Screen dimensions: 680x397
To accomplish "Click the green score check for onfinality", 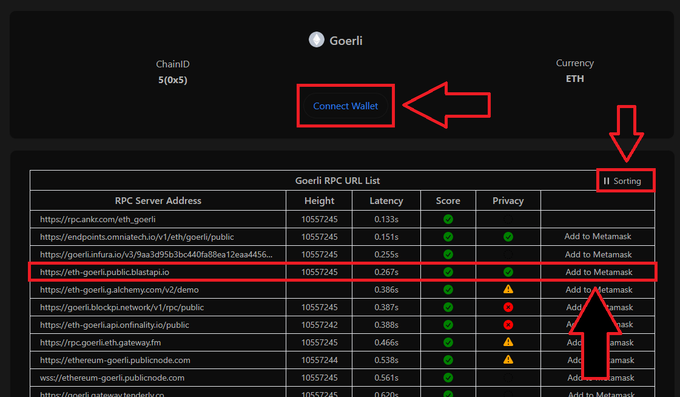I will [448, 325].
